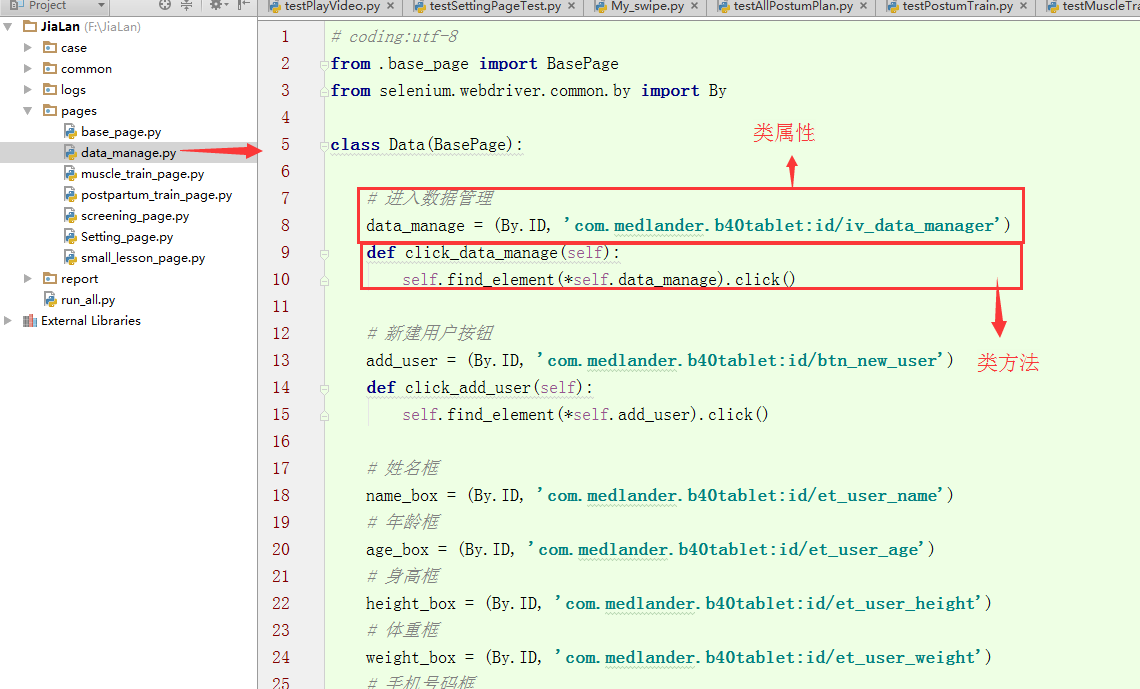Click the Python file icon beside data_manage.py

72,152
